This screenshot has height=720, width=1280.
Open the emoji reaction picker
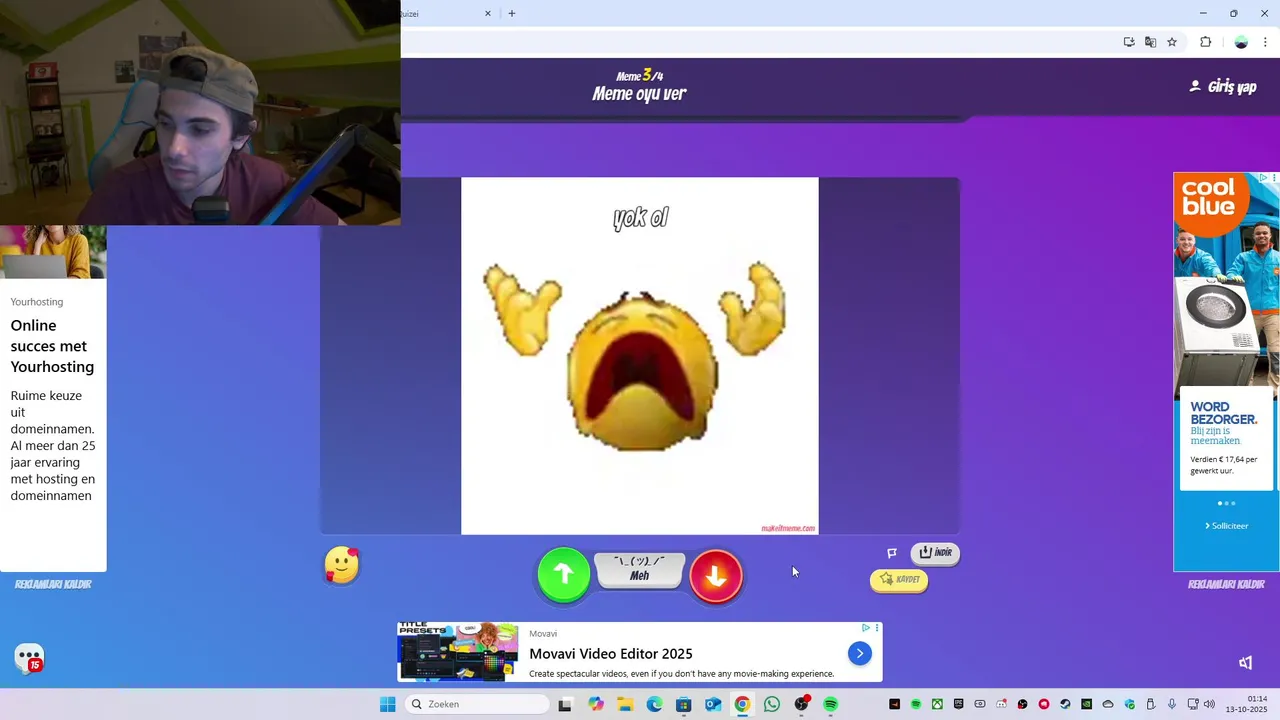(342, 566)
